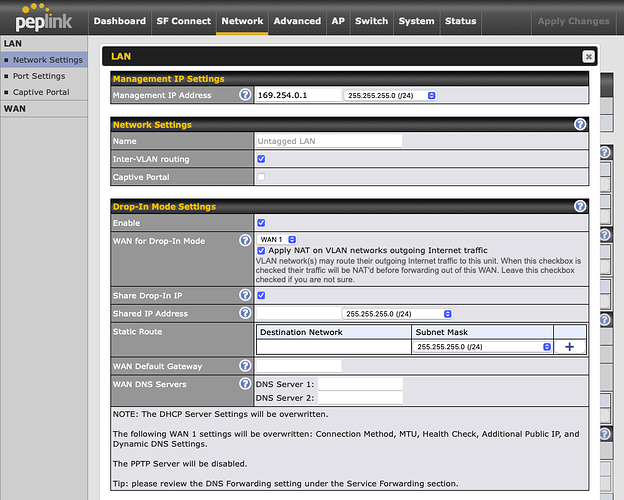The image size is (624, 500).
Task: Open the Switch tab
Action: coord(371,21)
